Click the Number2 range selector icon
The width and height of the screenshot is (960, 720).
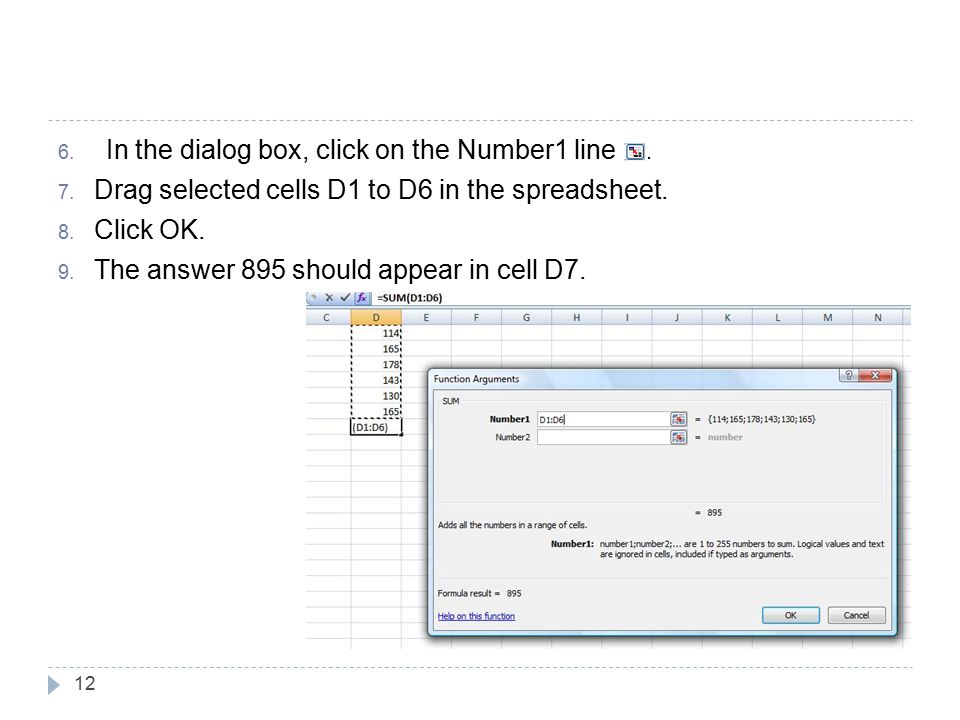pyautogui.click(x=678, y=437)
